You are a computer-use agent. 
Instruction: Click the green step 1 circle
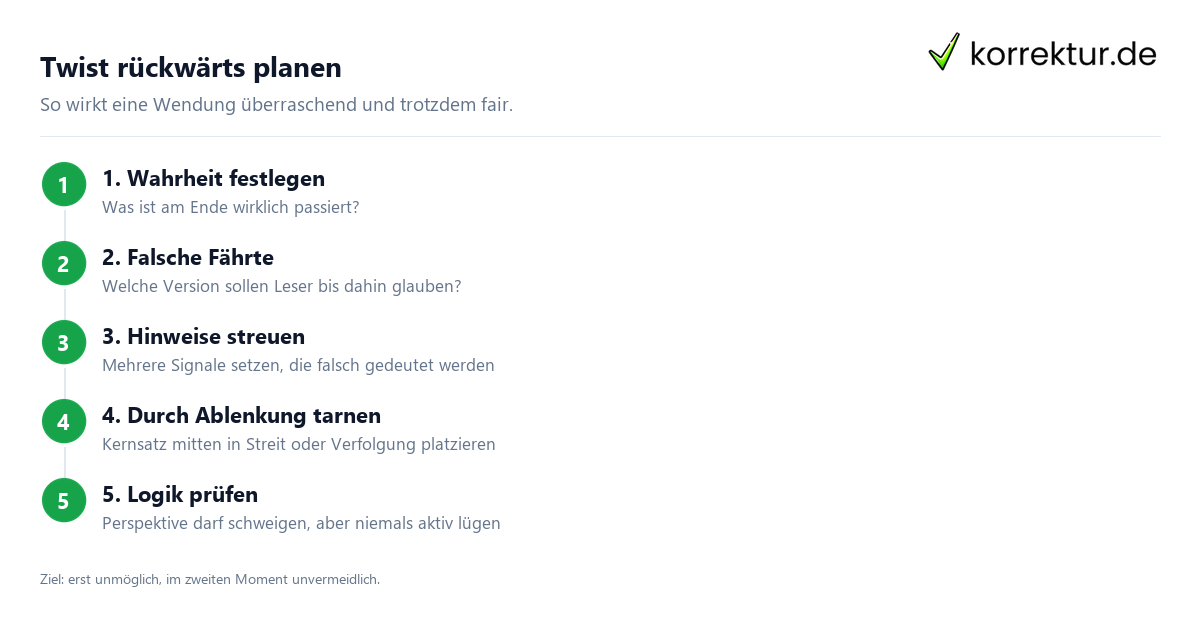[64, 185]
